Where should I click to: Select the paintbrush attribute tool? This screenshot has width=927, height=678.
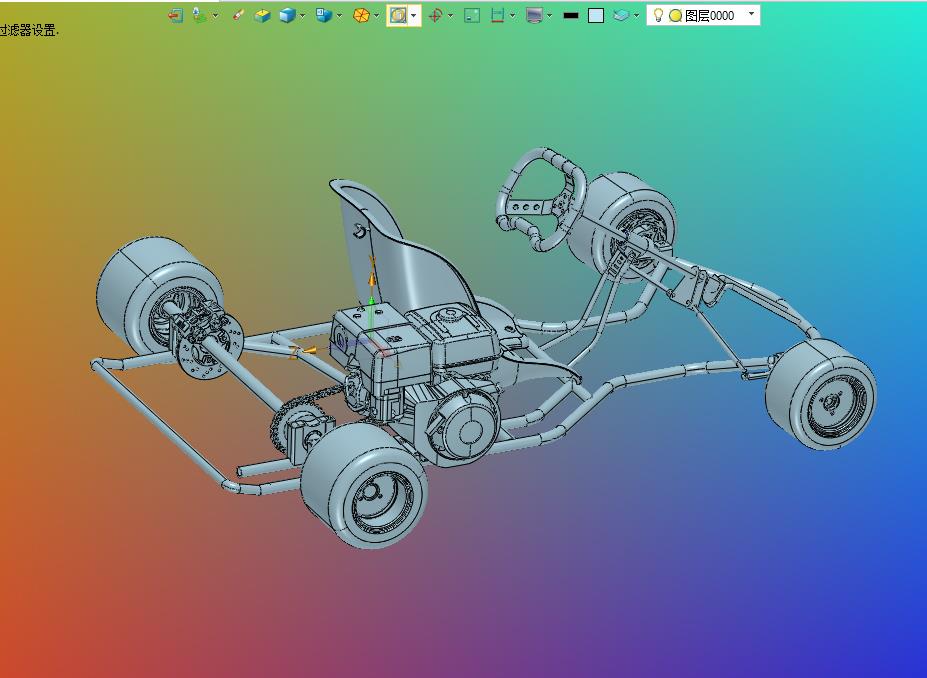click(238, 15)
